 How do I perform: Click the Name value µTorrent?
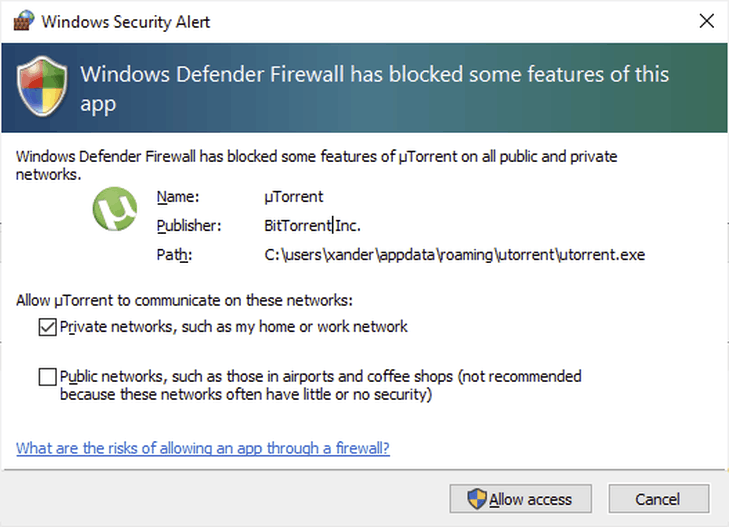point(293,197)
